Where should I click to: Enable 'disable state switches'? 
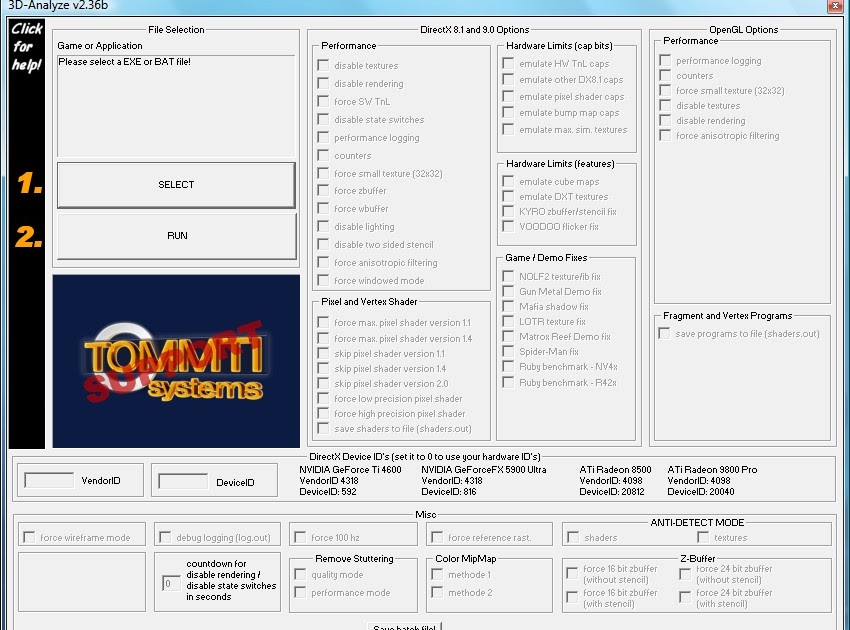pos(323,119)
